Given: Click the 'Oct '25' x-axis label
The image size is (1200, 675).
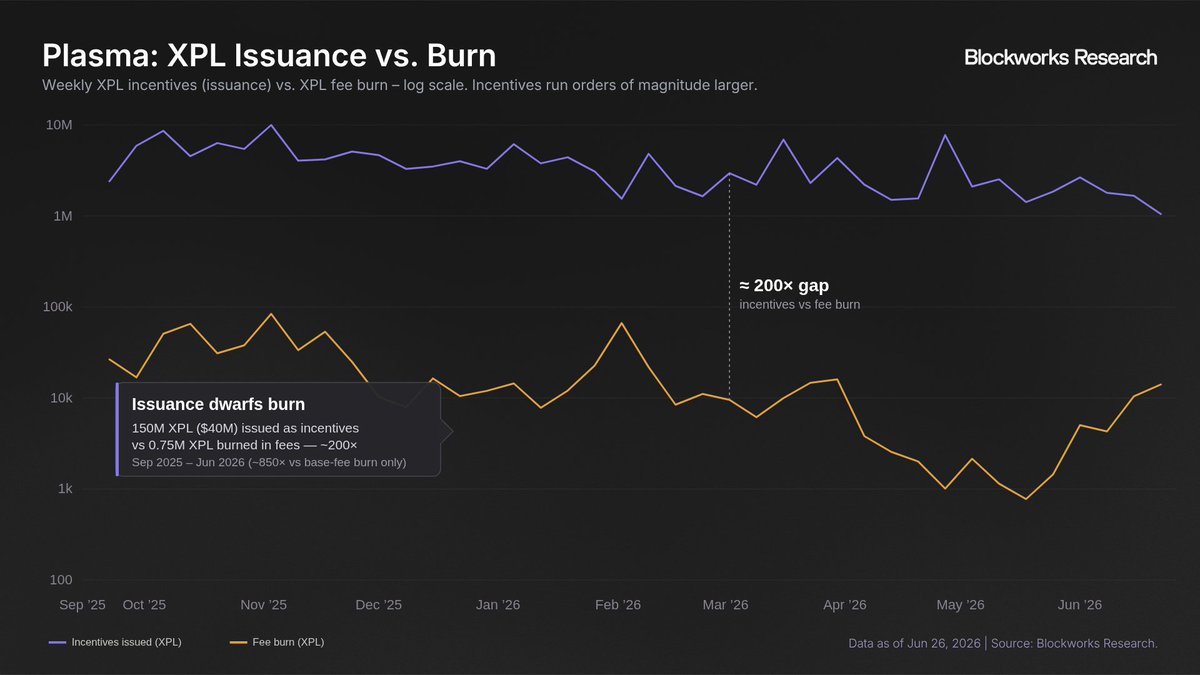Looking at the screenshot, I should (x=144, y=605).
